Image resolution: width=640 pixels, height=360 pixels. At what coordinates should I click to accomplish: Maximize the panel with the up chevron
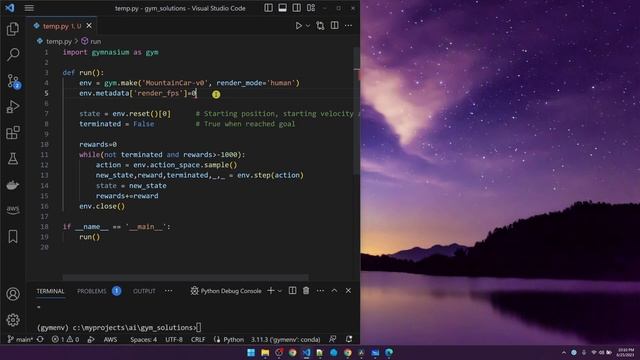(334, 291)
